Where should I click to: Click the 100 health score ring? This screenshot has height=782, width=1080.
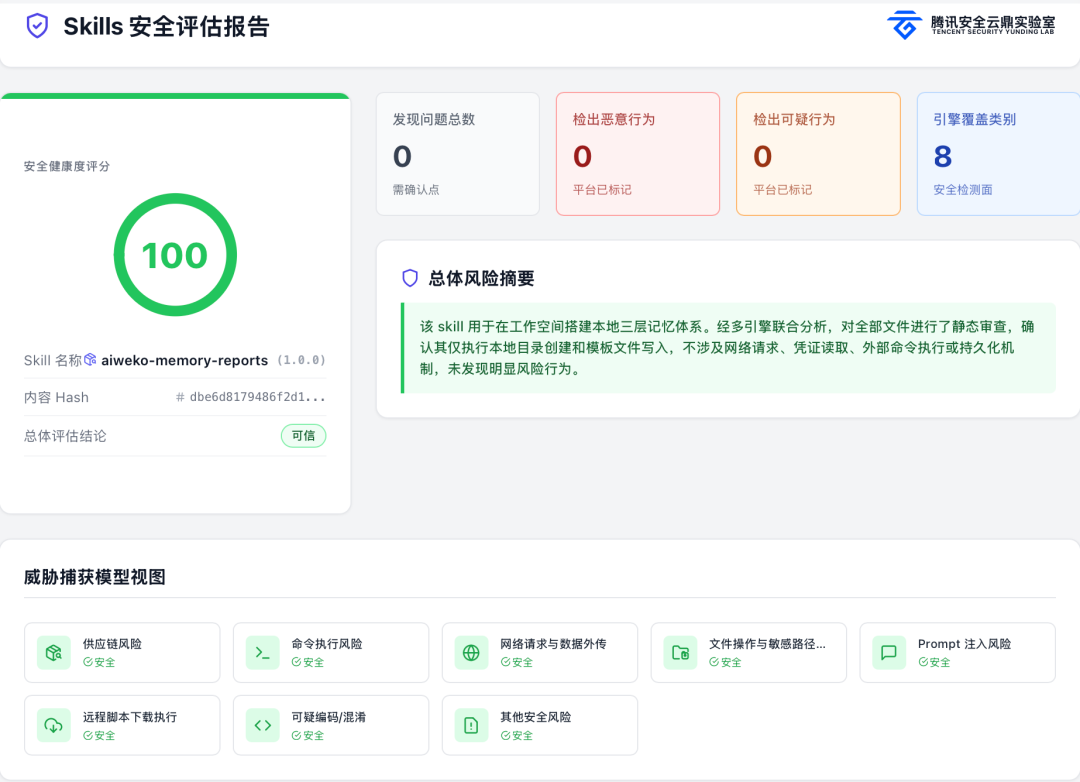(x=175, y=255)
